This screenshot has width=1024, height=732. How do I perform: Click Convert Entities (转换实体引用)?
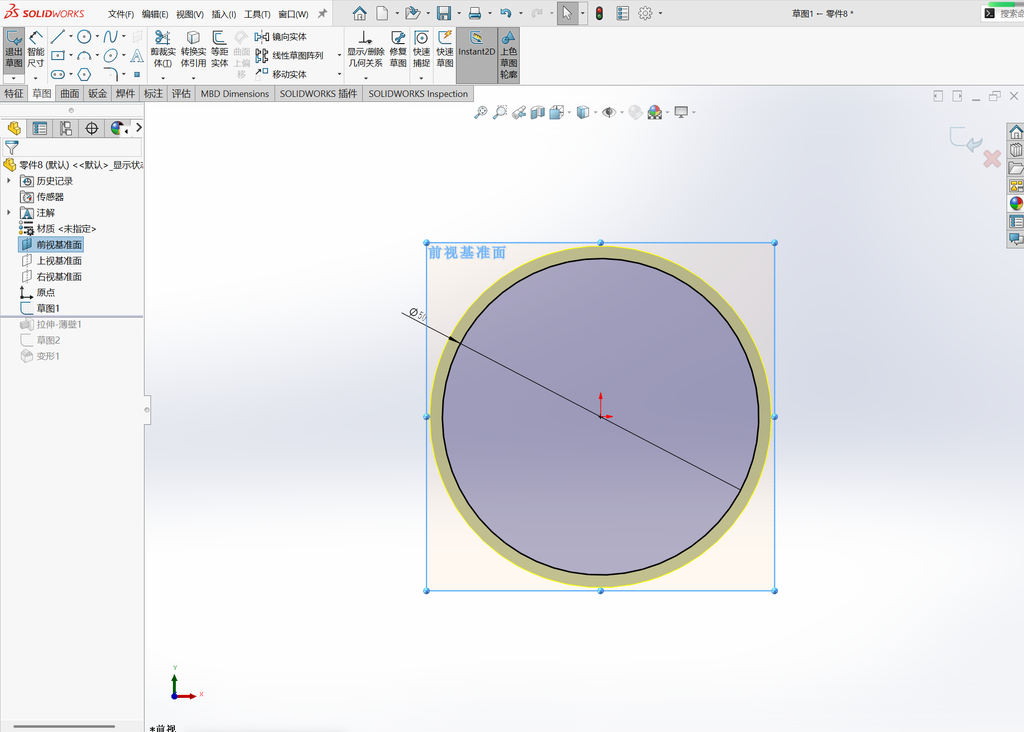coord(193,49)
